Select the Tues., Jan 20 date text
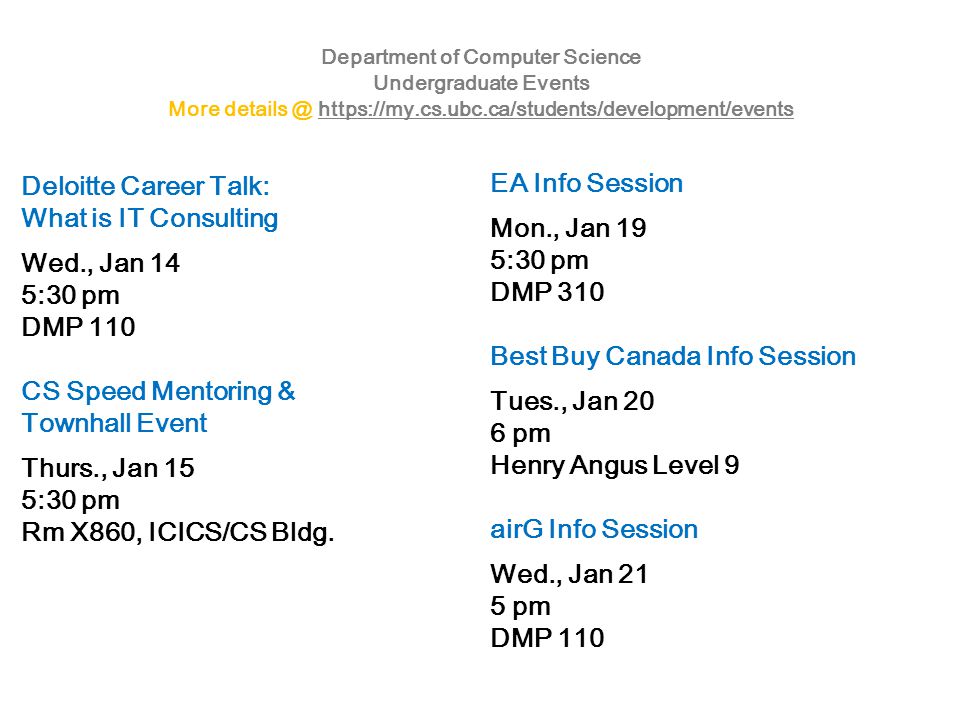 click(x=572, y=402)
